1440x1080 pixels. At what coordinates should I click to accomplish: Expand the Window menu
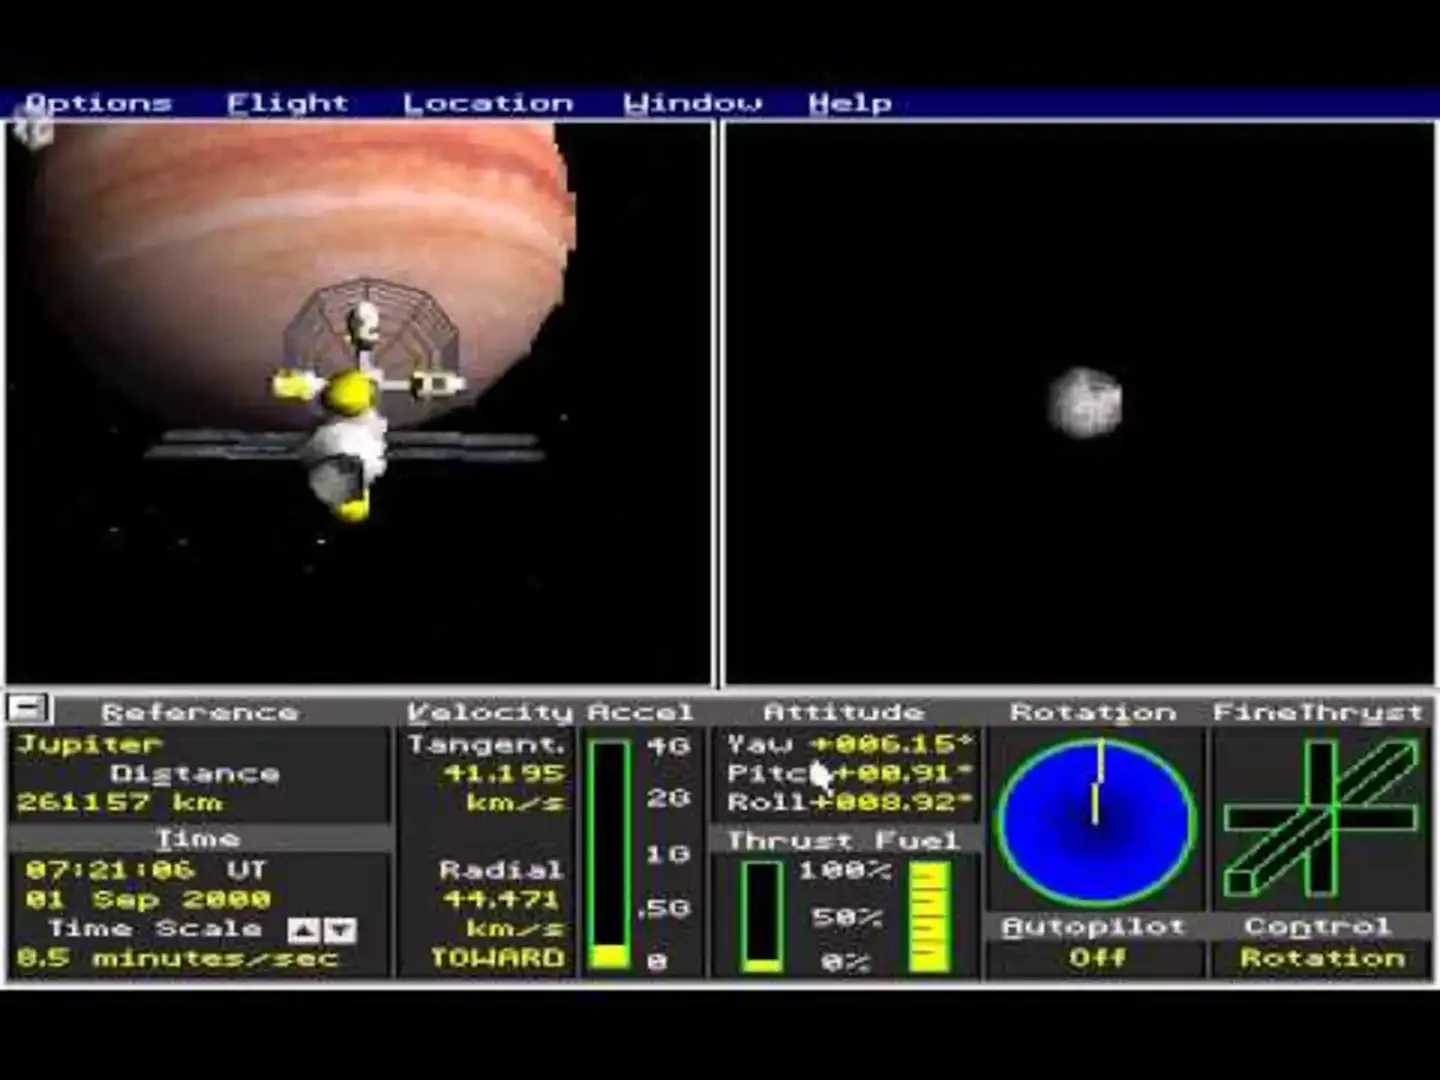[692, 103]
